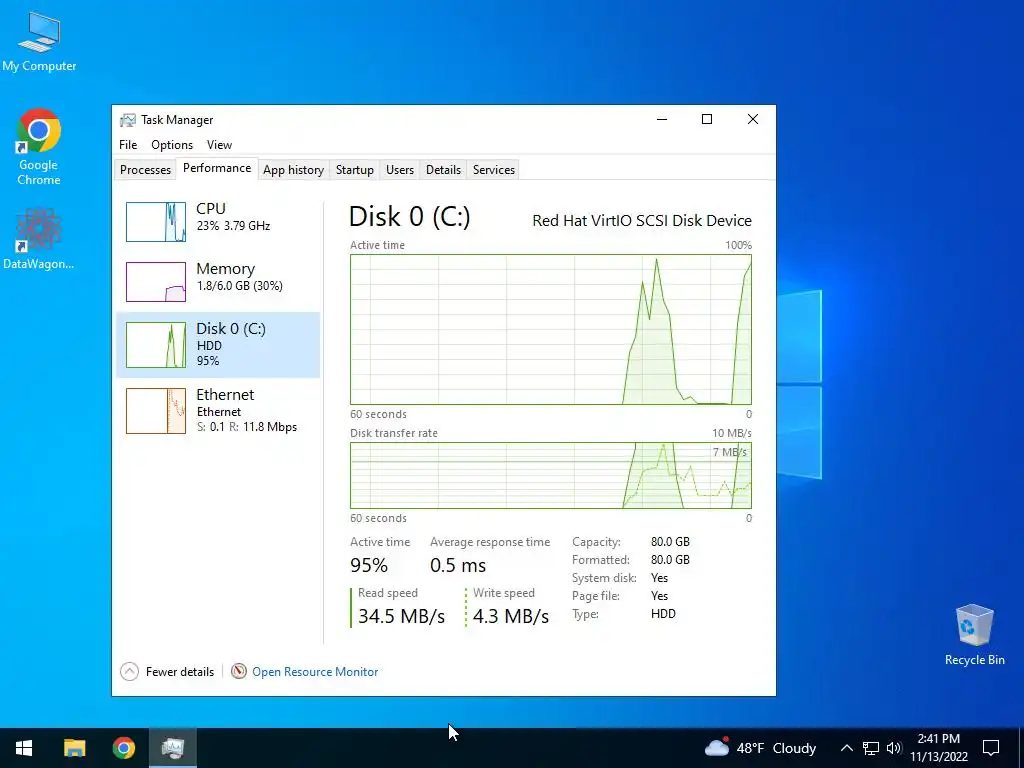The image size is (1024, 768).
Task: Click Open Resource Monitor link
Action: pos(315,671)
